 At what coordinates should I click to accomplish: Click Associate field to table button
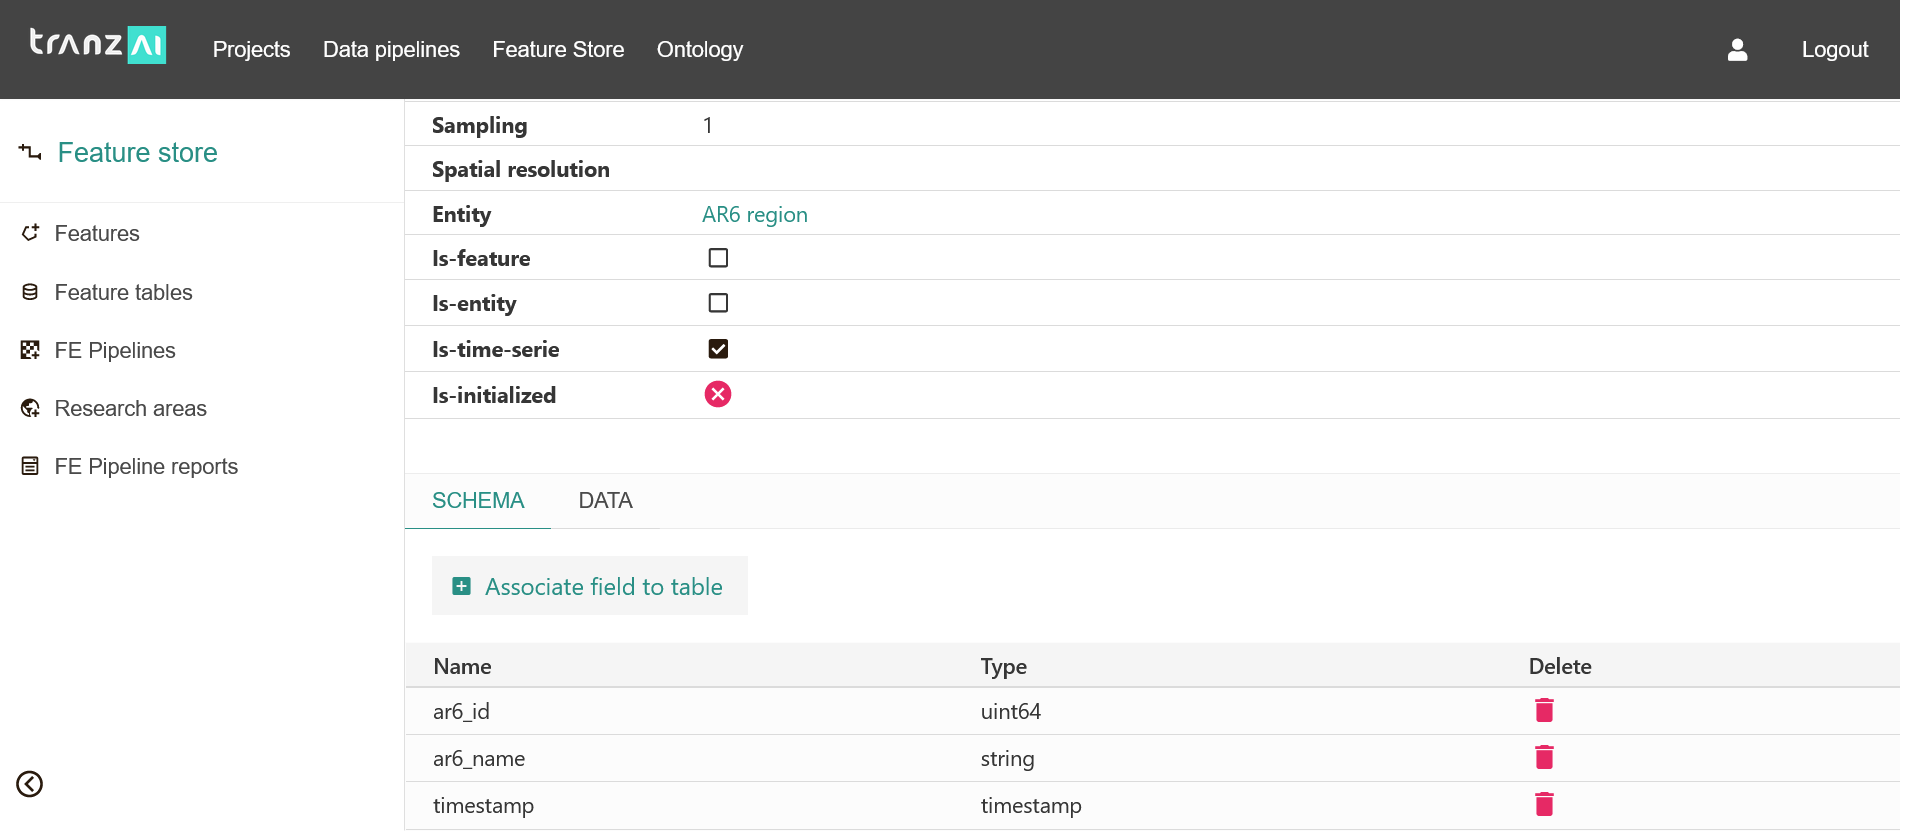pos(590,586)
